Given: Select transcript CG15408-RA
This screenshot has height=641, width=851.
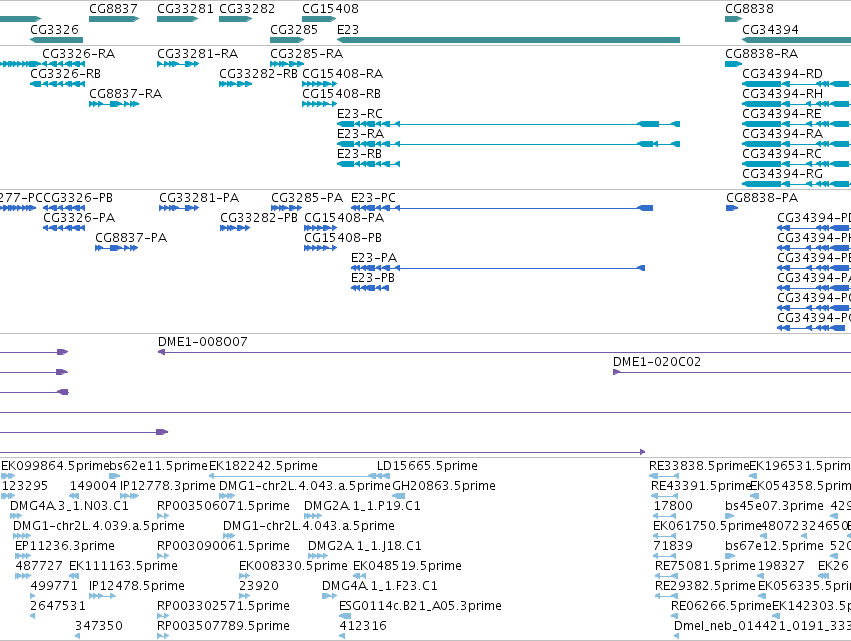Looking at the screenshot, I should point(320,84).
